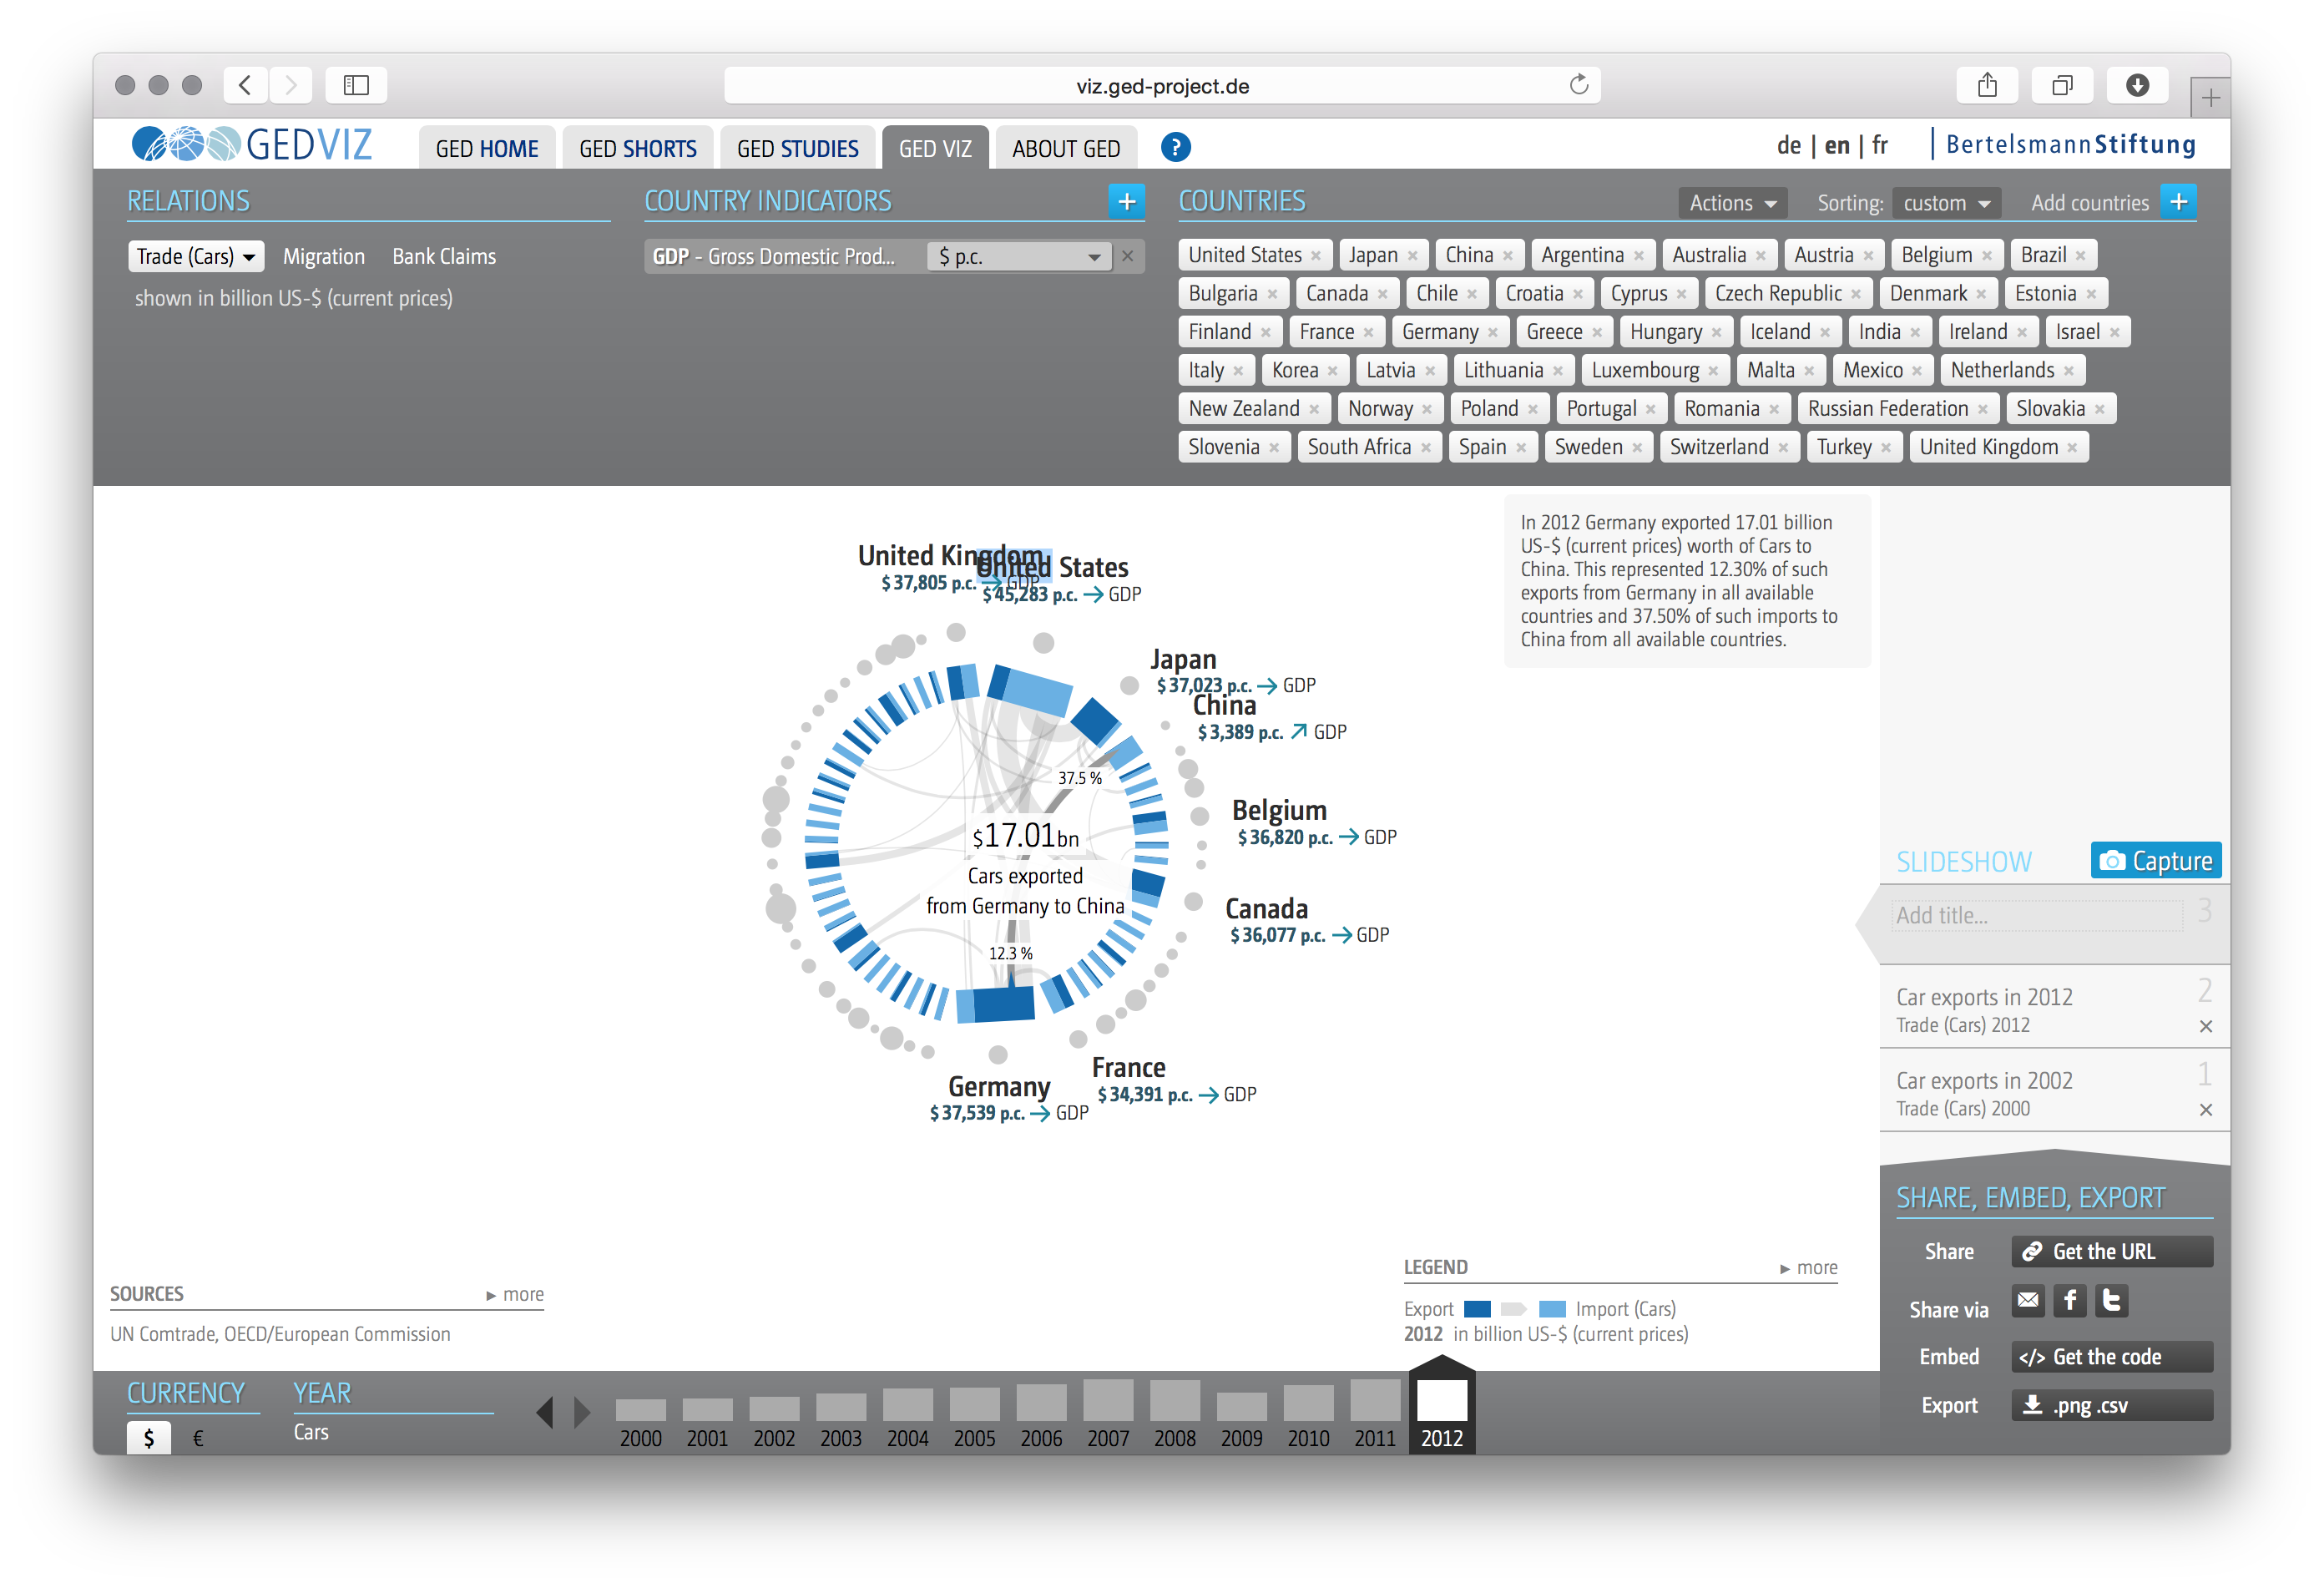Open the Sorting custom dropdown

(1945, 203)
